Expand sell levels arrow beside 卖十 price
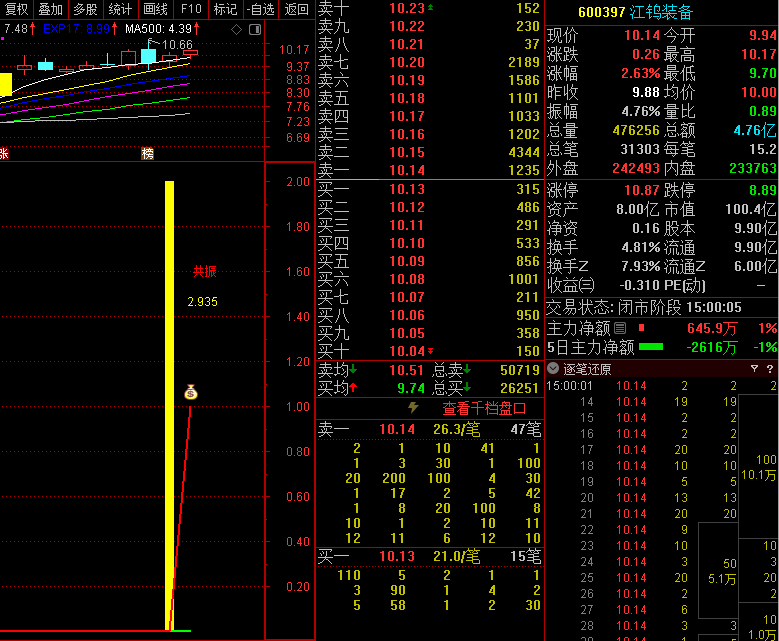This screenshot has height=641, width=779. (431, 8)
